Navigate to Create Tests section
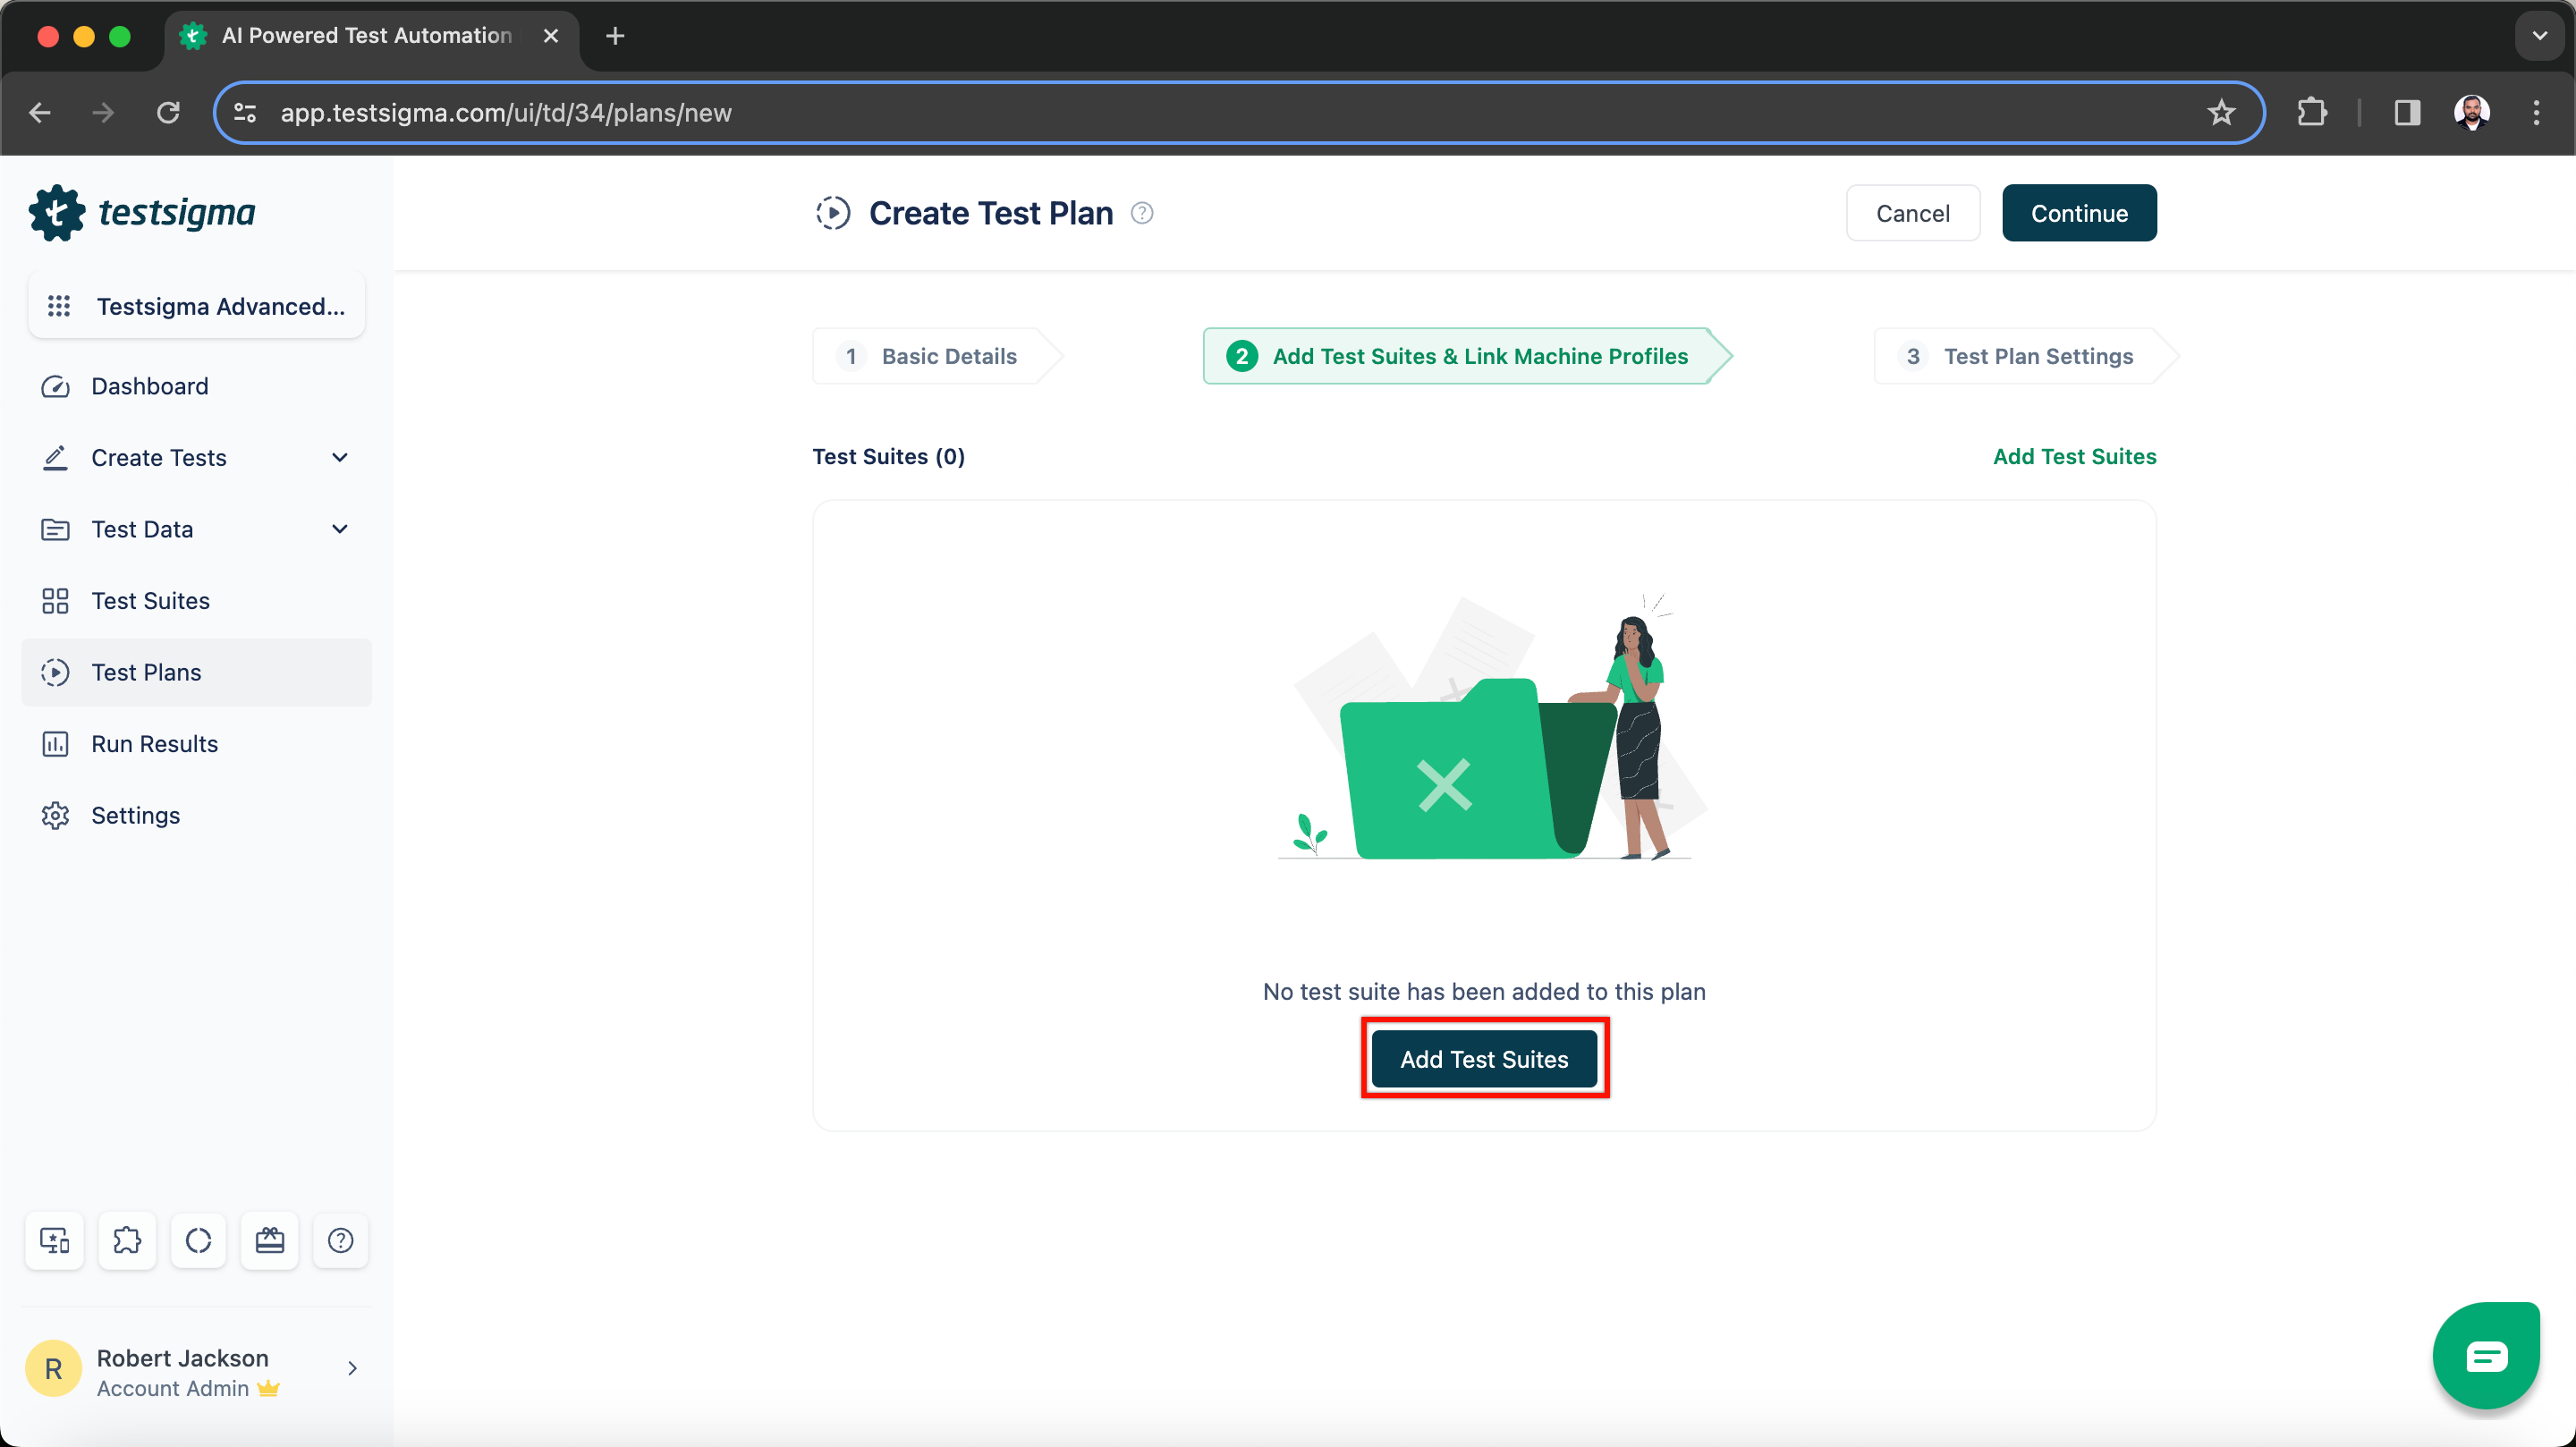This screenshot has height=1447, width=2576. click(x=197, y=458)
